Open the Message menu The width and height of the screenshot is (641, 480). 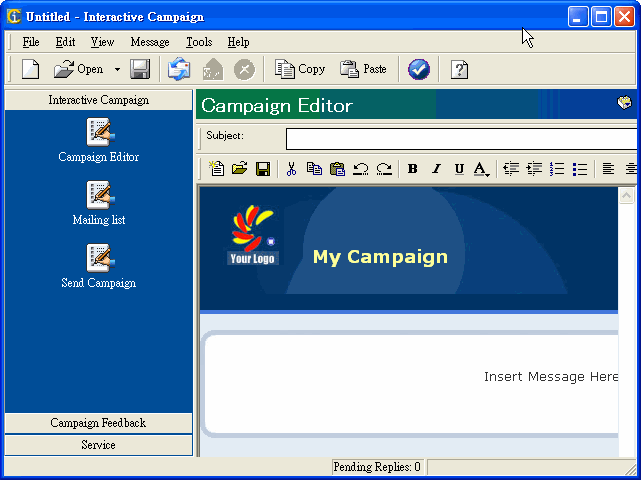click(x=150, y=42)
